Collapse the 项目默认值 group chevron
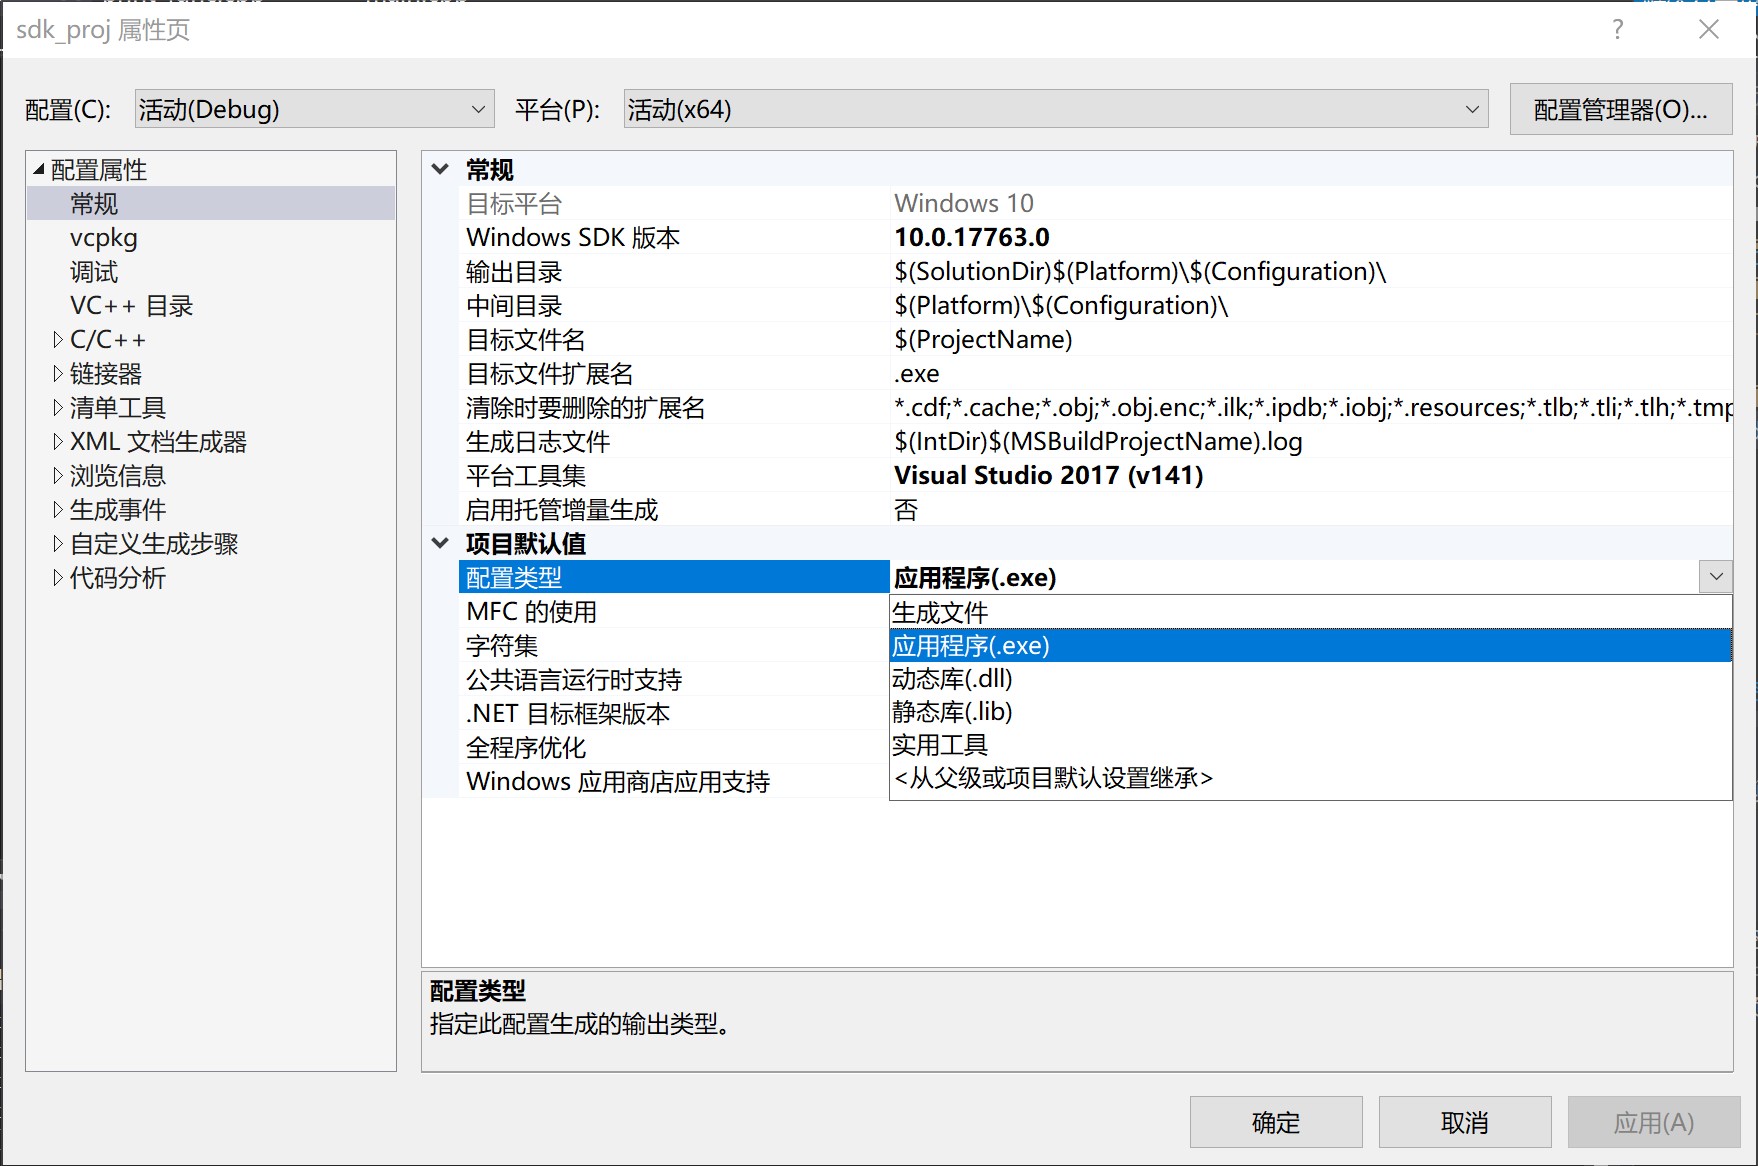Screen dimensions: 1758x1166 click(x=440, y=543)
